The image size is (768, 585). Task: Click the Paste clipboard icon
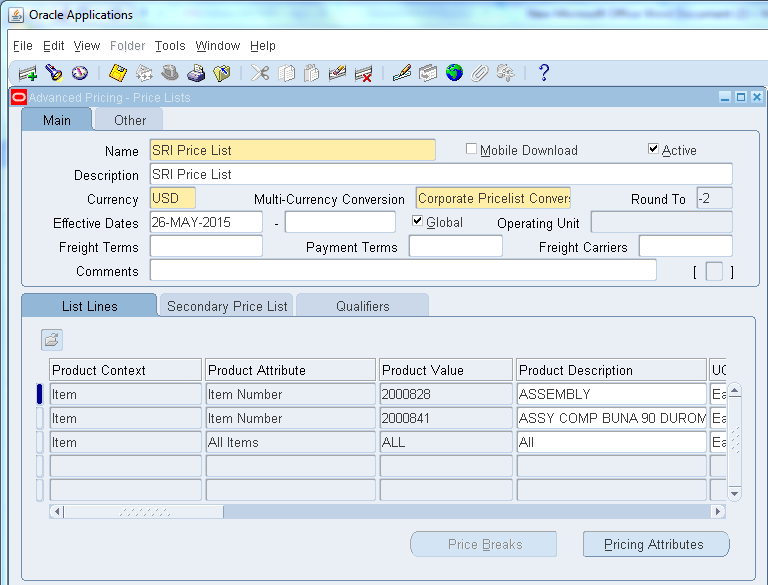coord(312,73)
